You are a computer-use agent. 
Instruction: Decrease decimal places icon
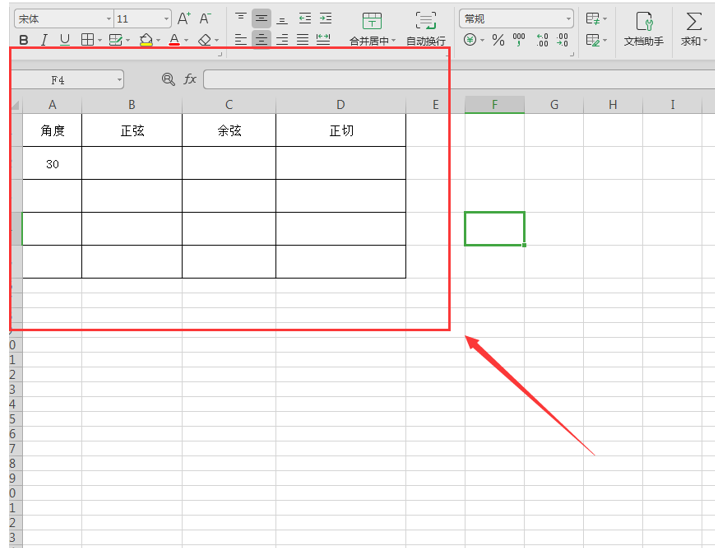[x=562, y=40]
